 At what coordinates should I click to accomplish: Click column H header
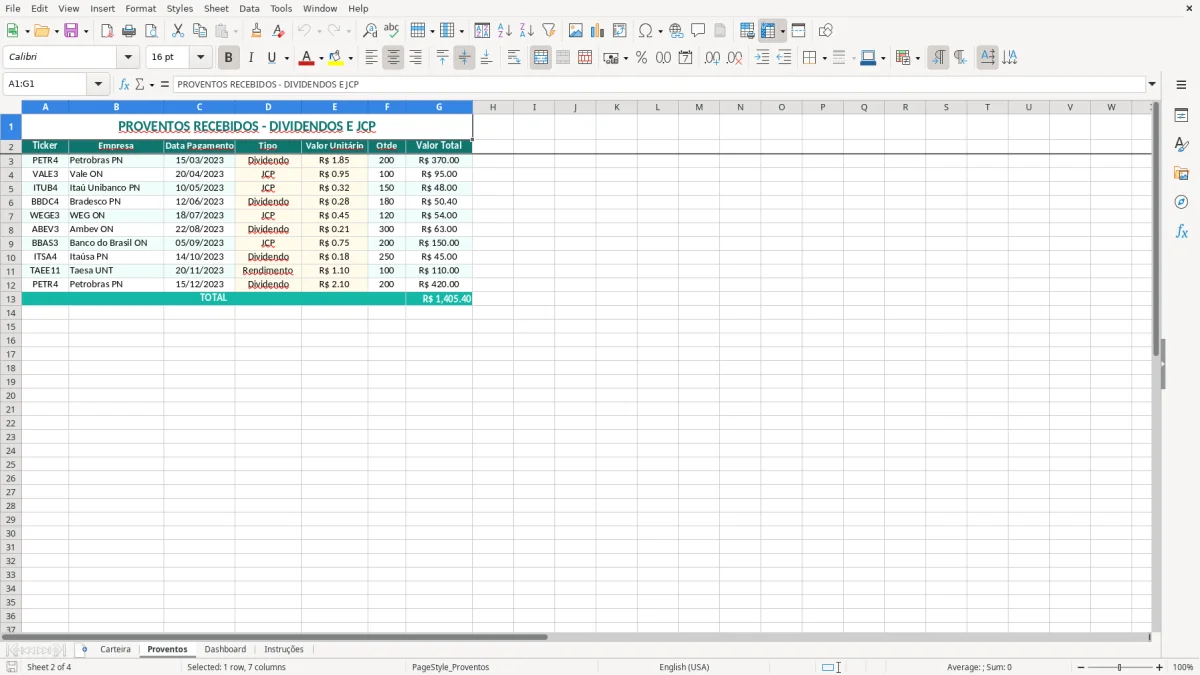tap(493, 107)
